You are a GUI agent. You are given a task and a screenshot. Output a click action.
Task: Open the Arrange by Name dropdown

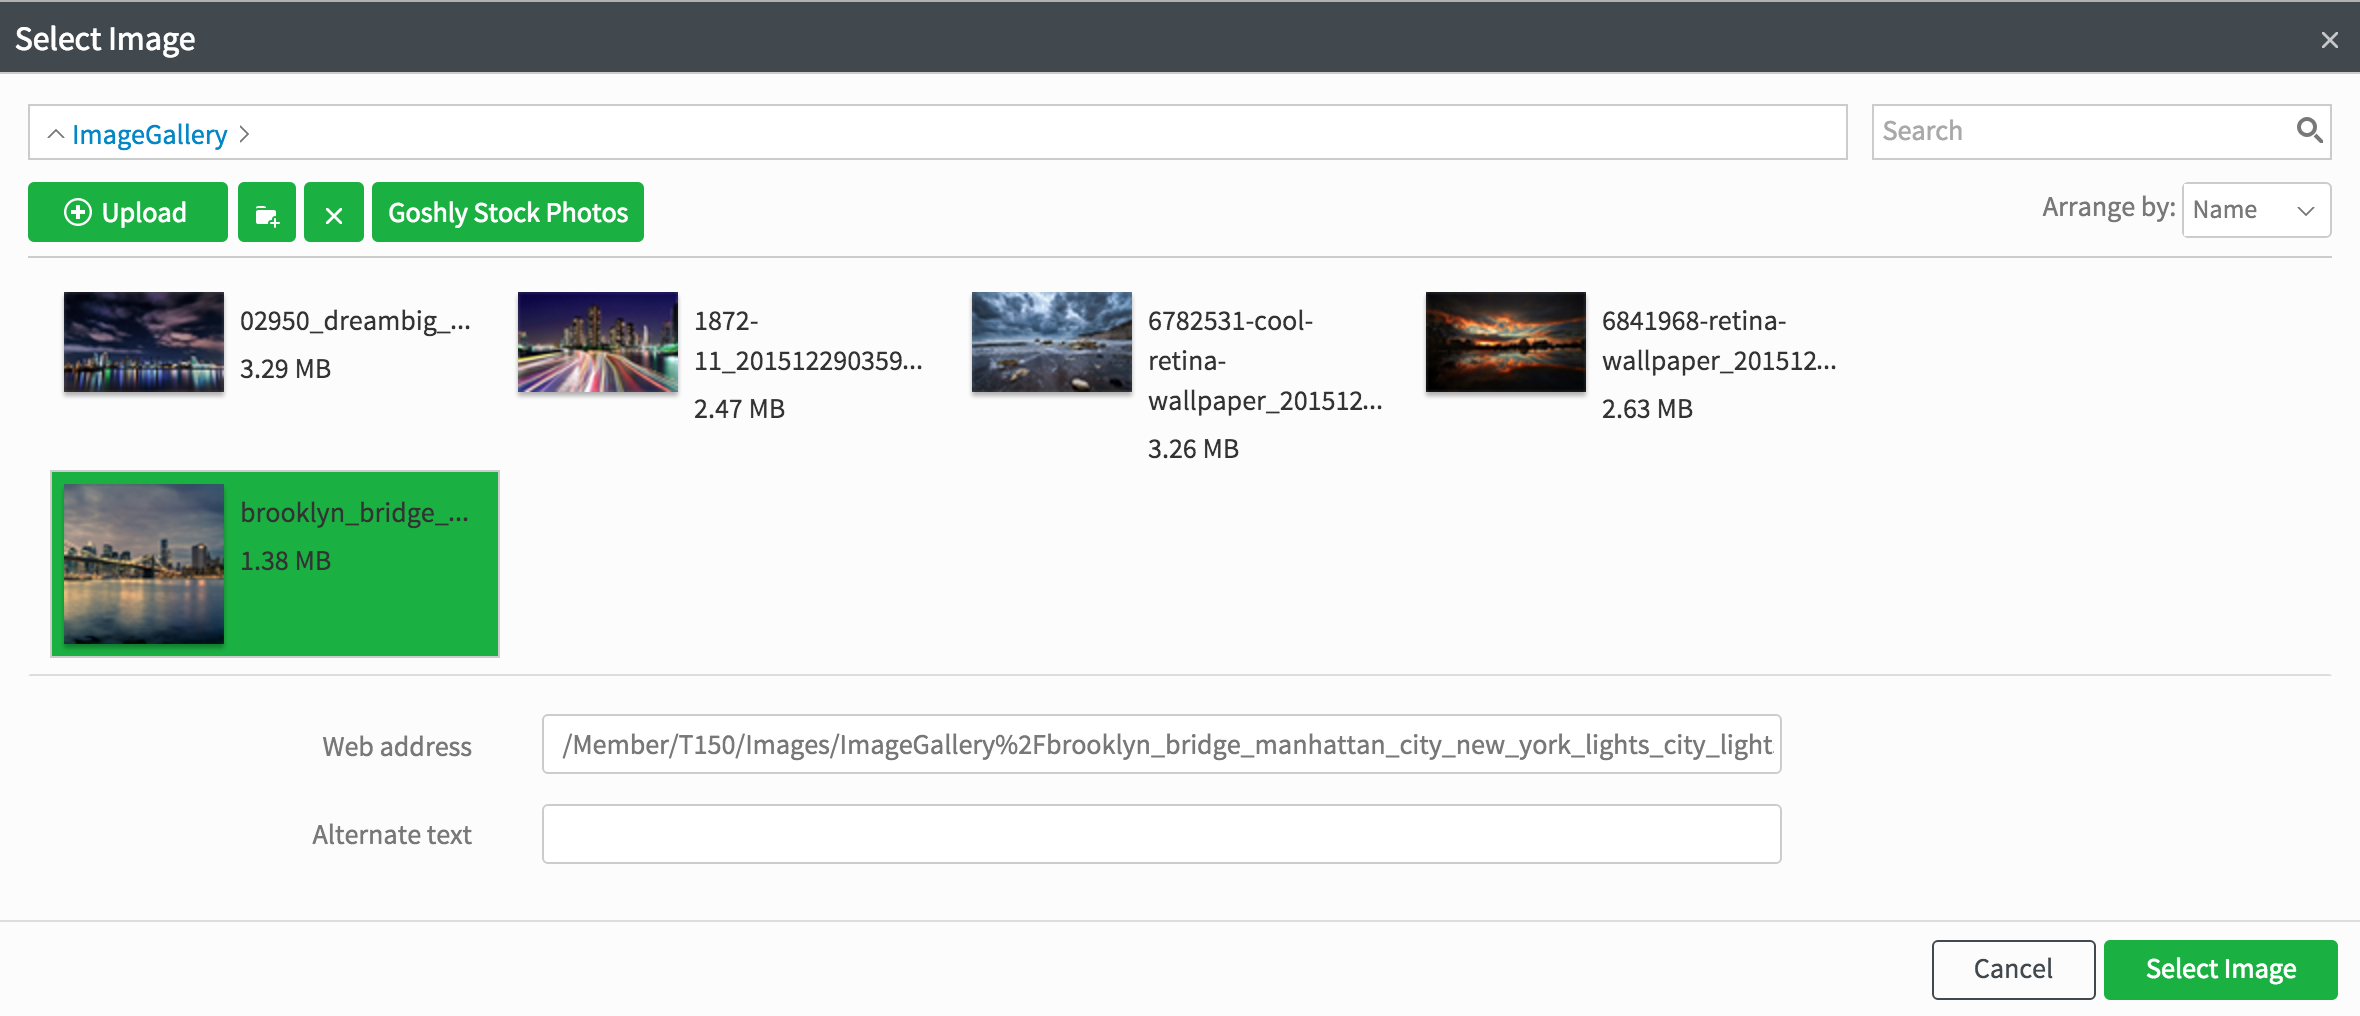point(2255,210)
